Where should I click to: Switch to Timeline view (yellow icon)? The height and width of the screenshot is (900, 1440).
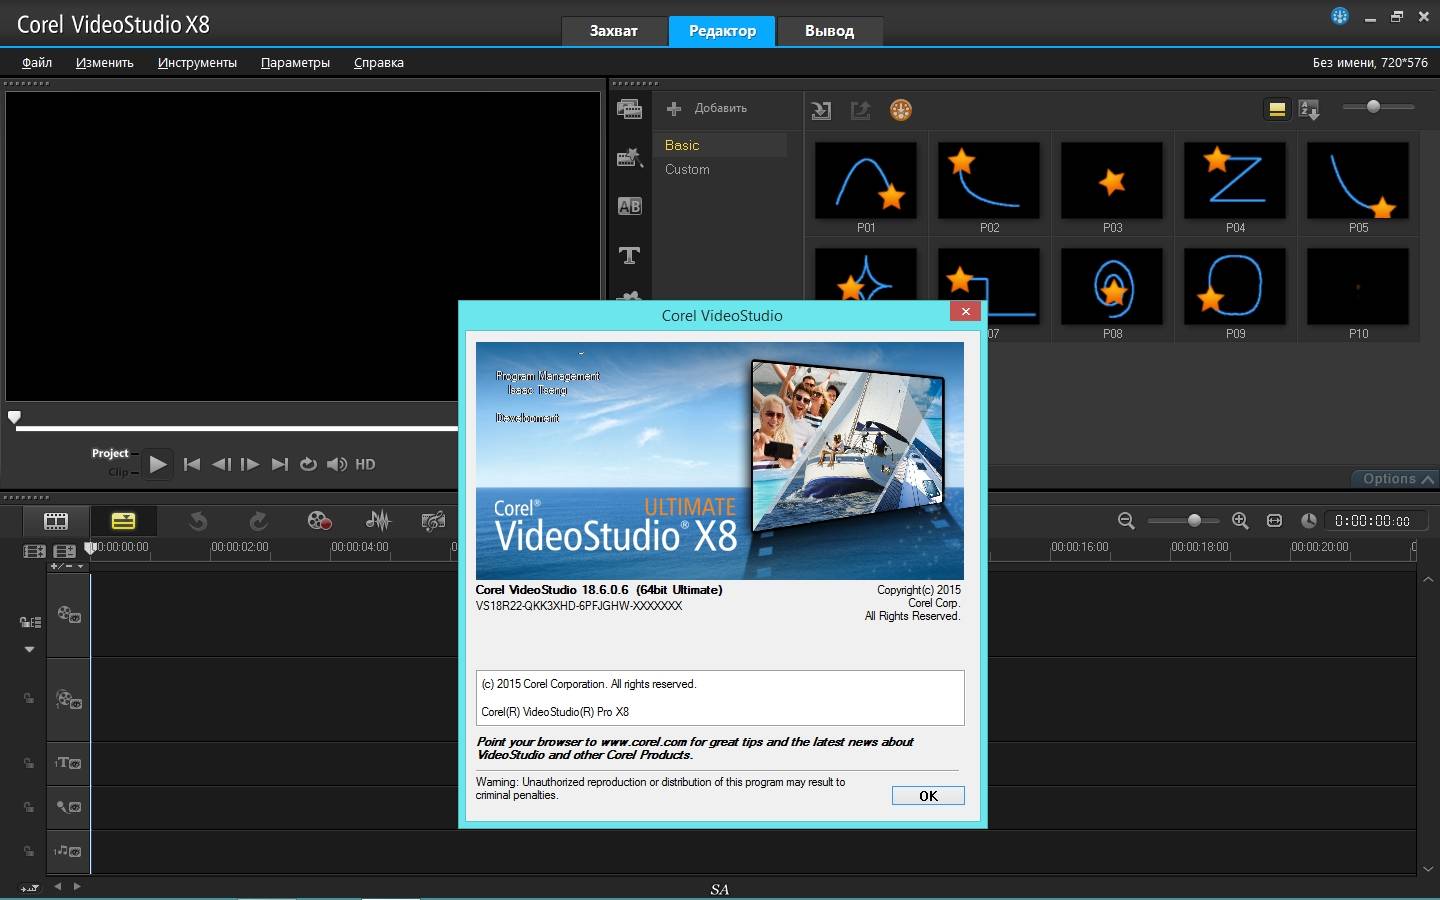point(123,520)
